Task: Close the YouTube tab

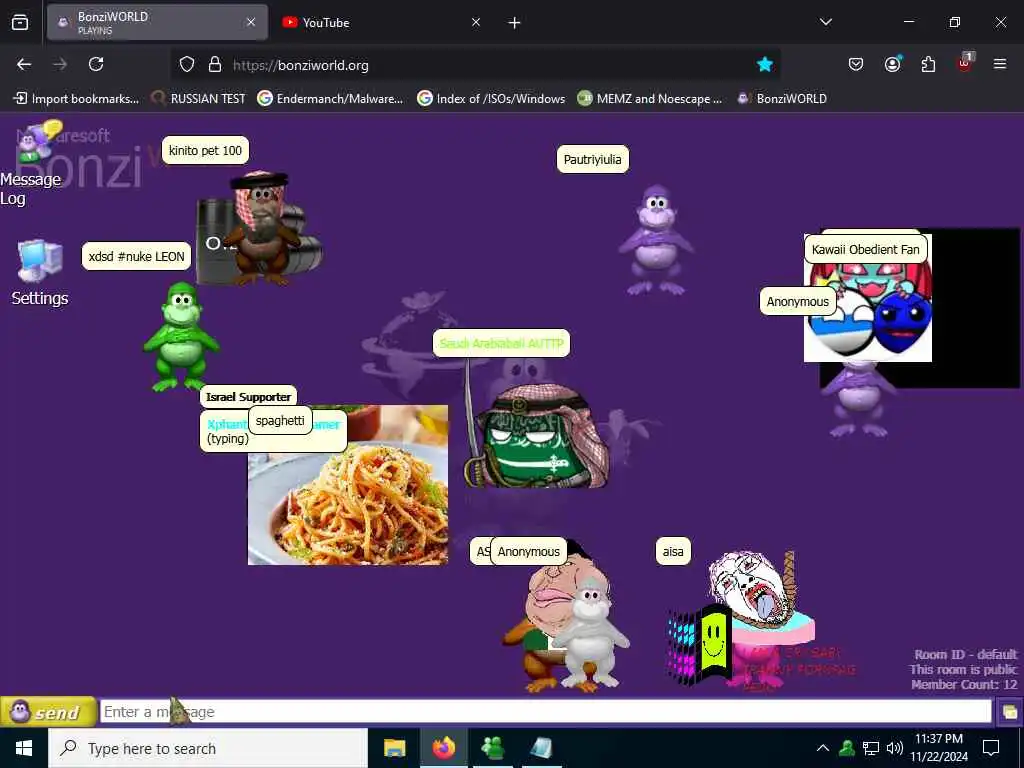Action: pos(476,22)
